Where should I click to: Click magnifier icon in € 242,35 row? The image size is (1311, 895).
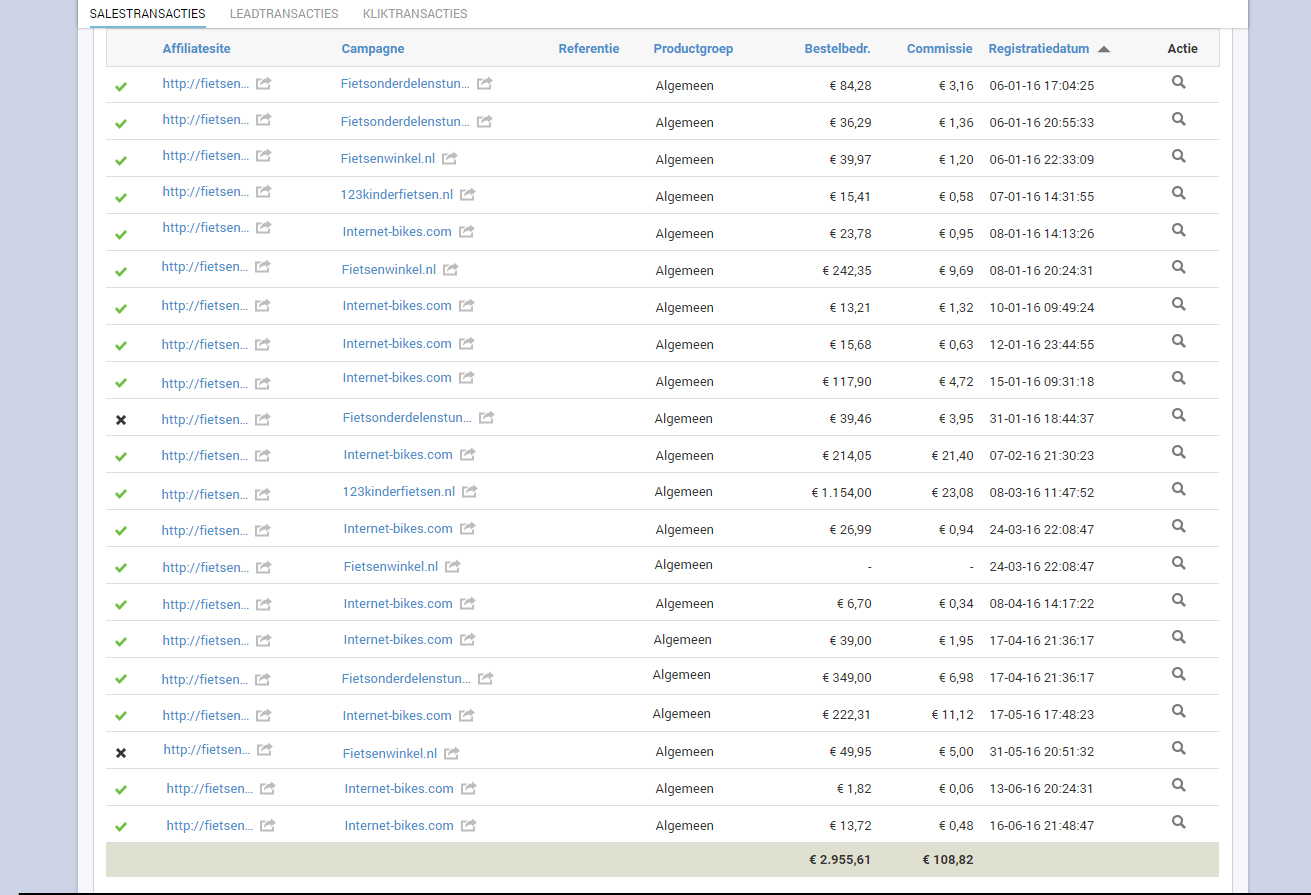pyautogui.click(x=1178, y=267)
